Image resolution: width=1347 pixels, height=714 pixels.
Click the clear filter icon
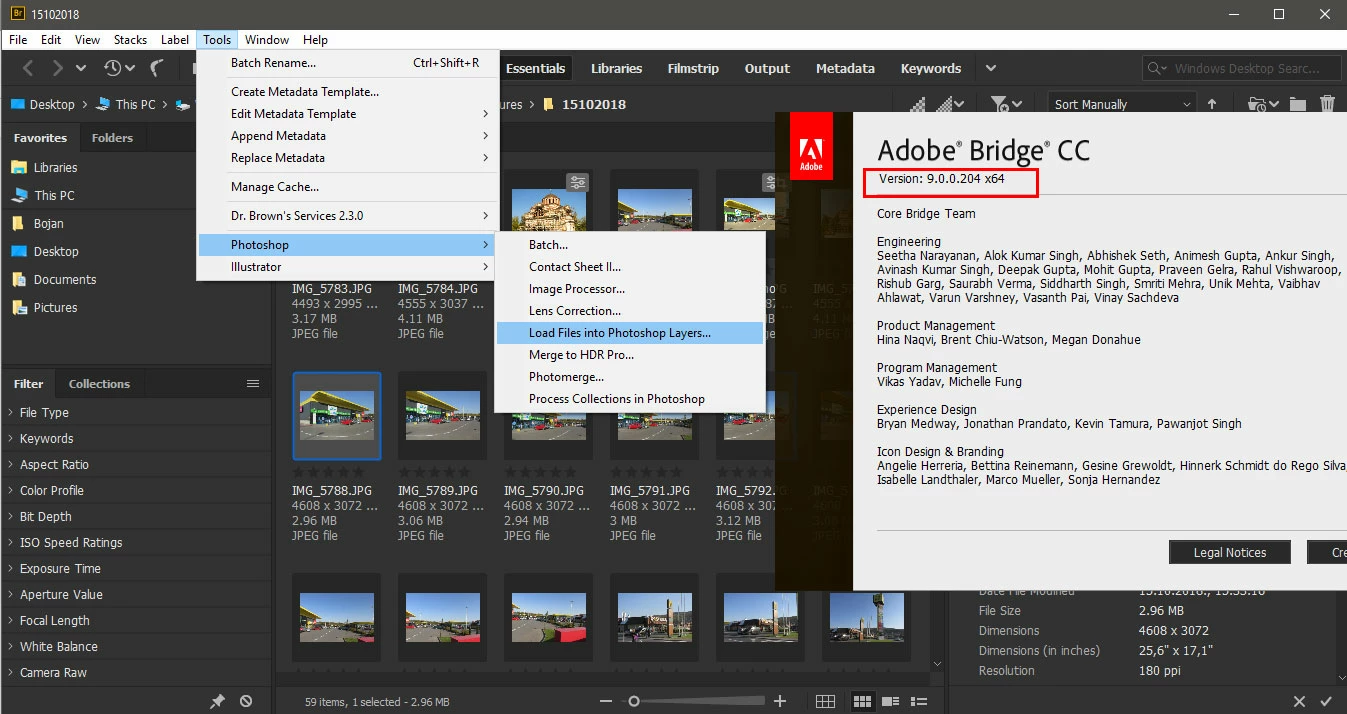click(x=246, y=702)
